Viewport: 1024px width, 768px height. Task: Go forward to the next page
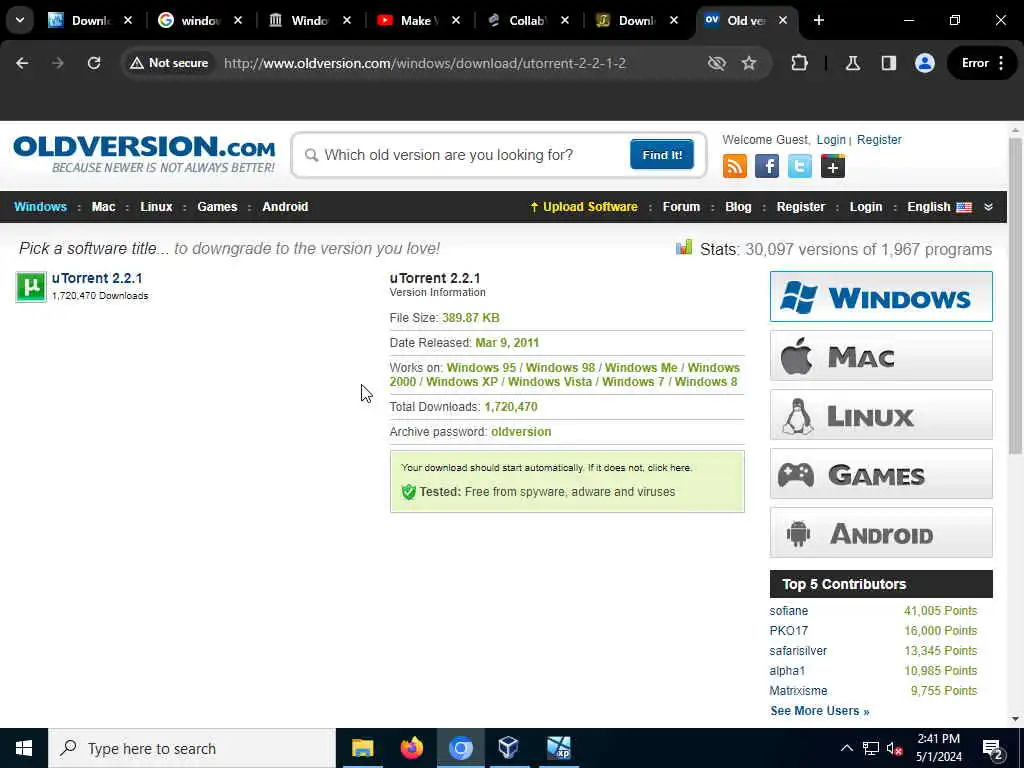coord(58,63)
